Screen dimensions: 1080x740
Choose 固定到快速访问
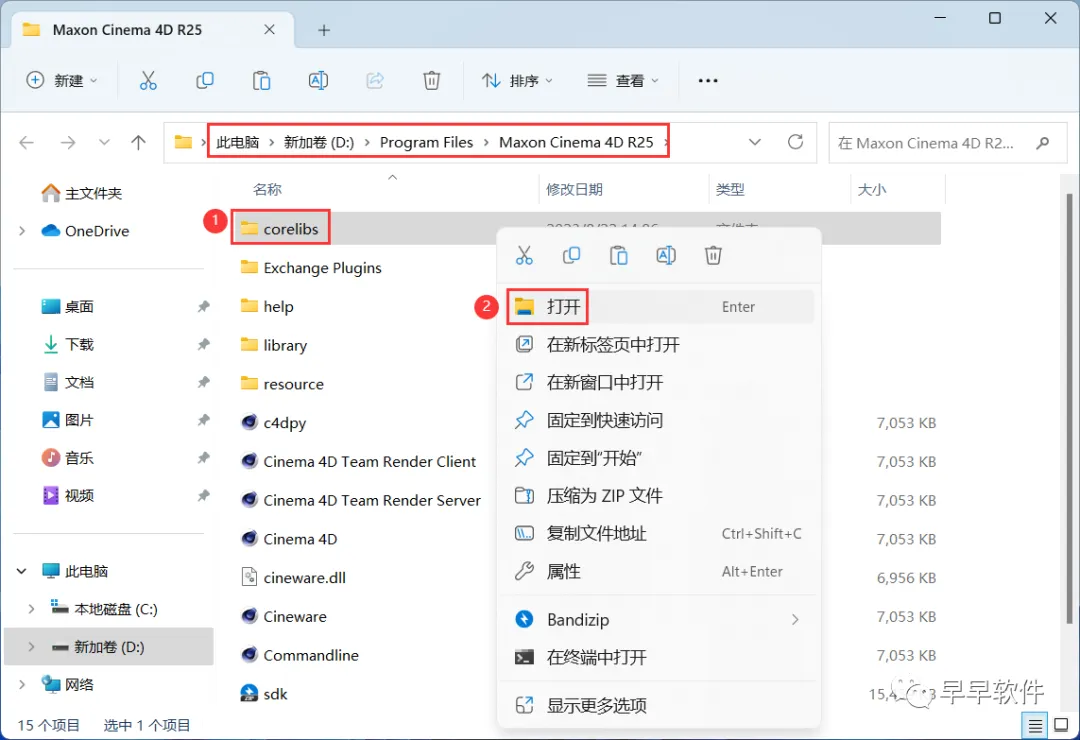coord(659,420)
